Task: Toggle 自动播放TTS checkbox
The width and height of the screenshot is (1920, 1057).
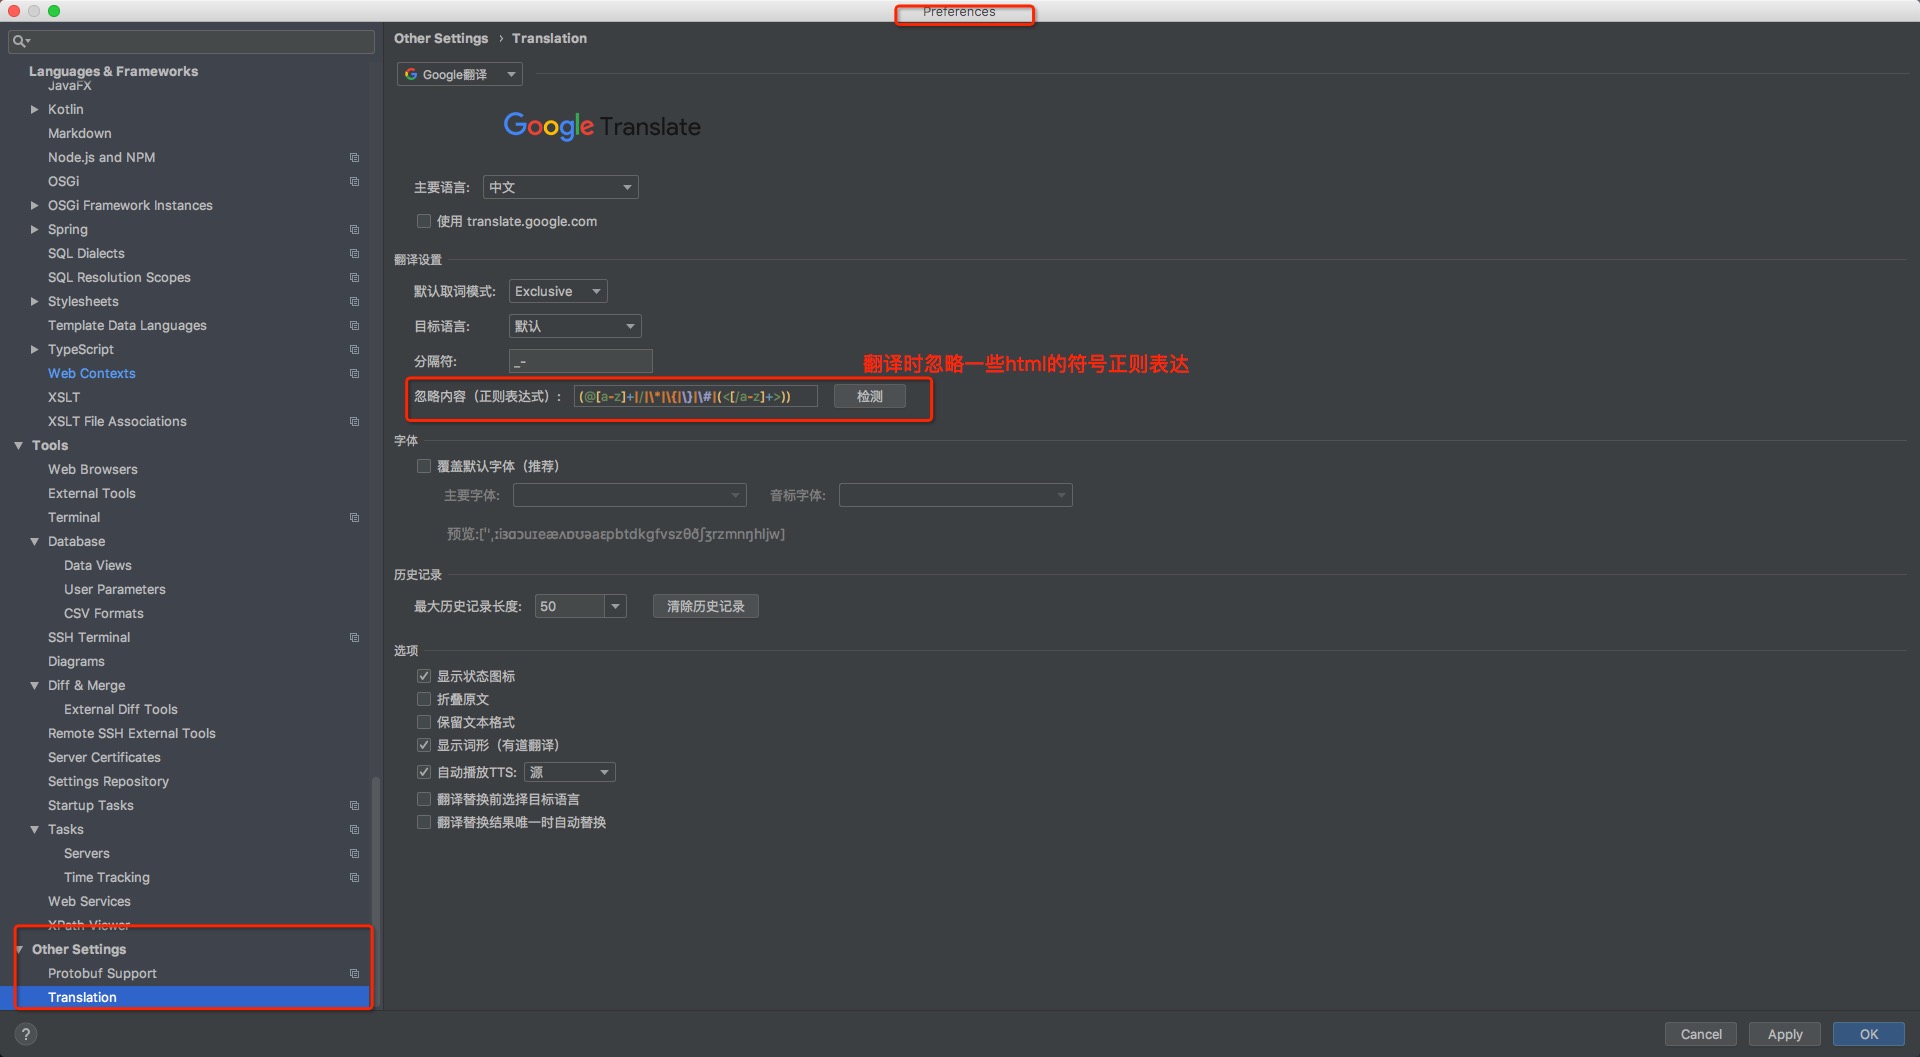Action: [x=424, y=772]
